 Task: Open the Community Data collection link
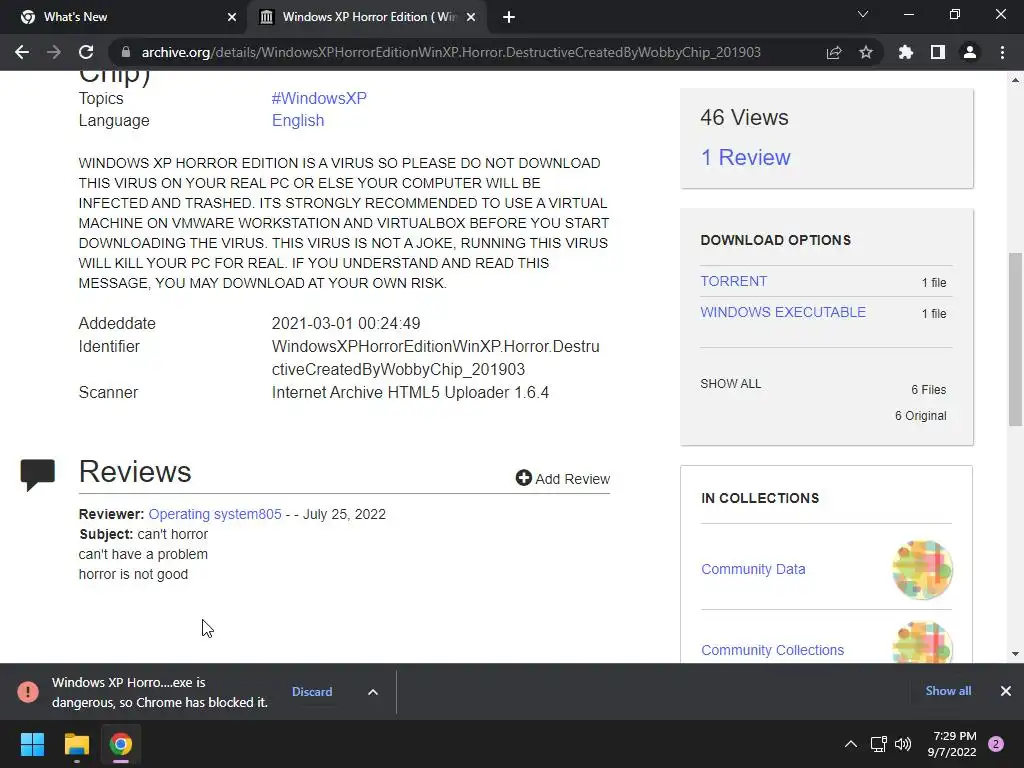click(x=753, y=569)
